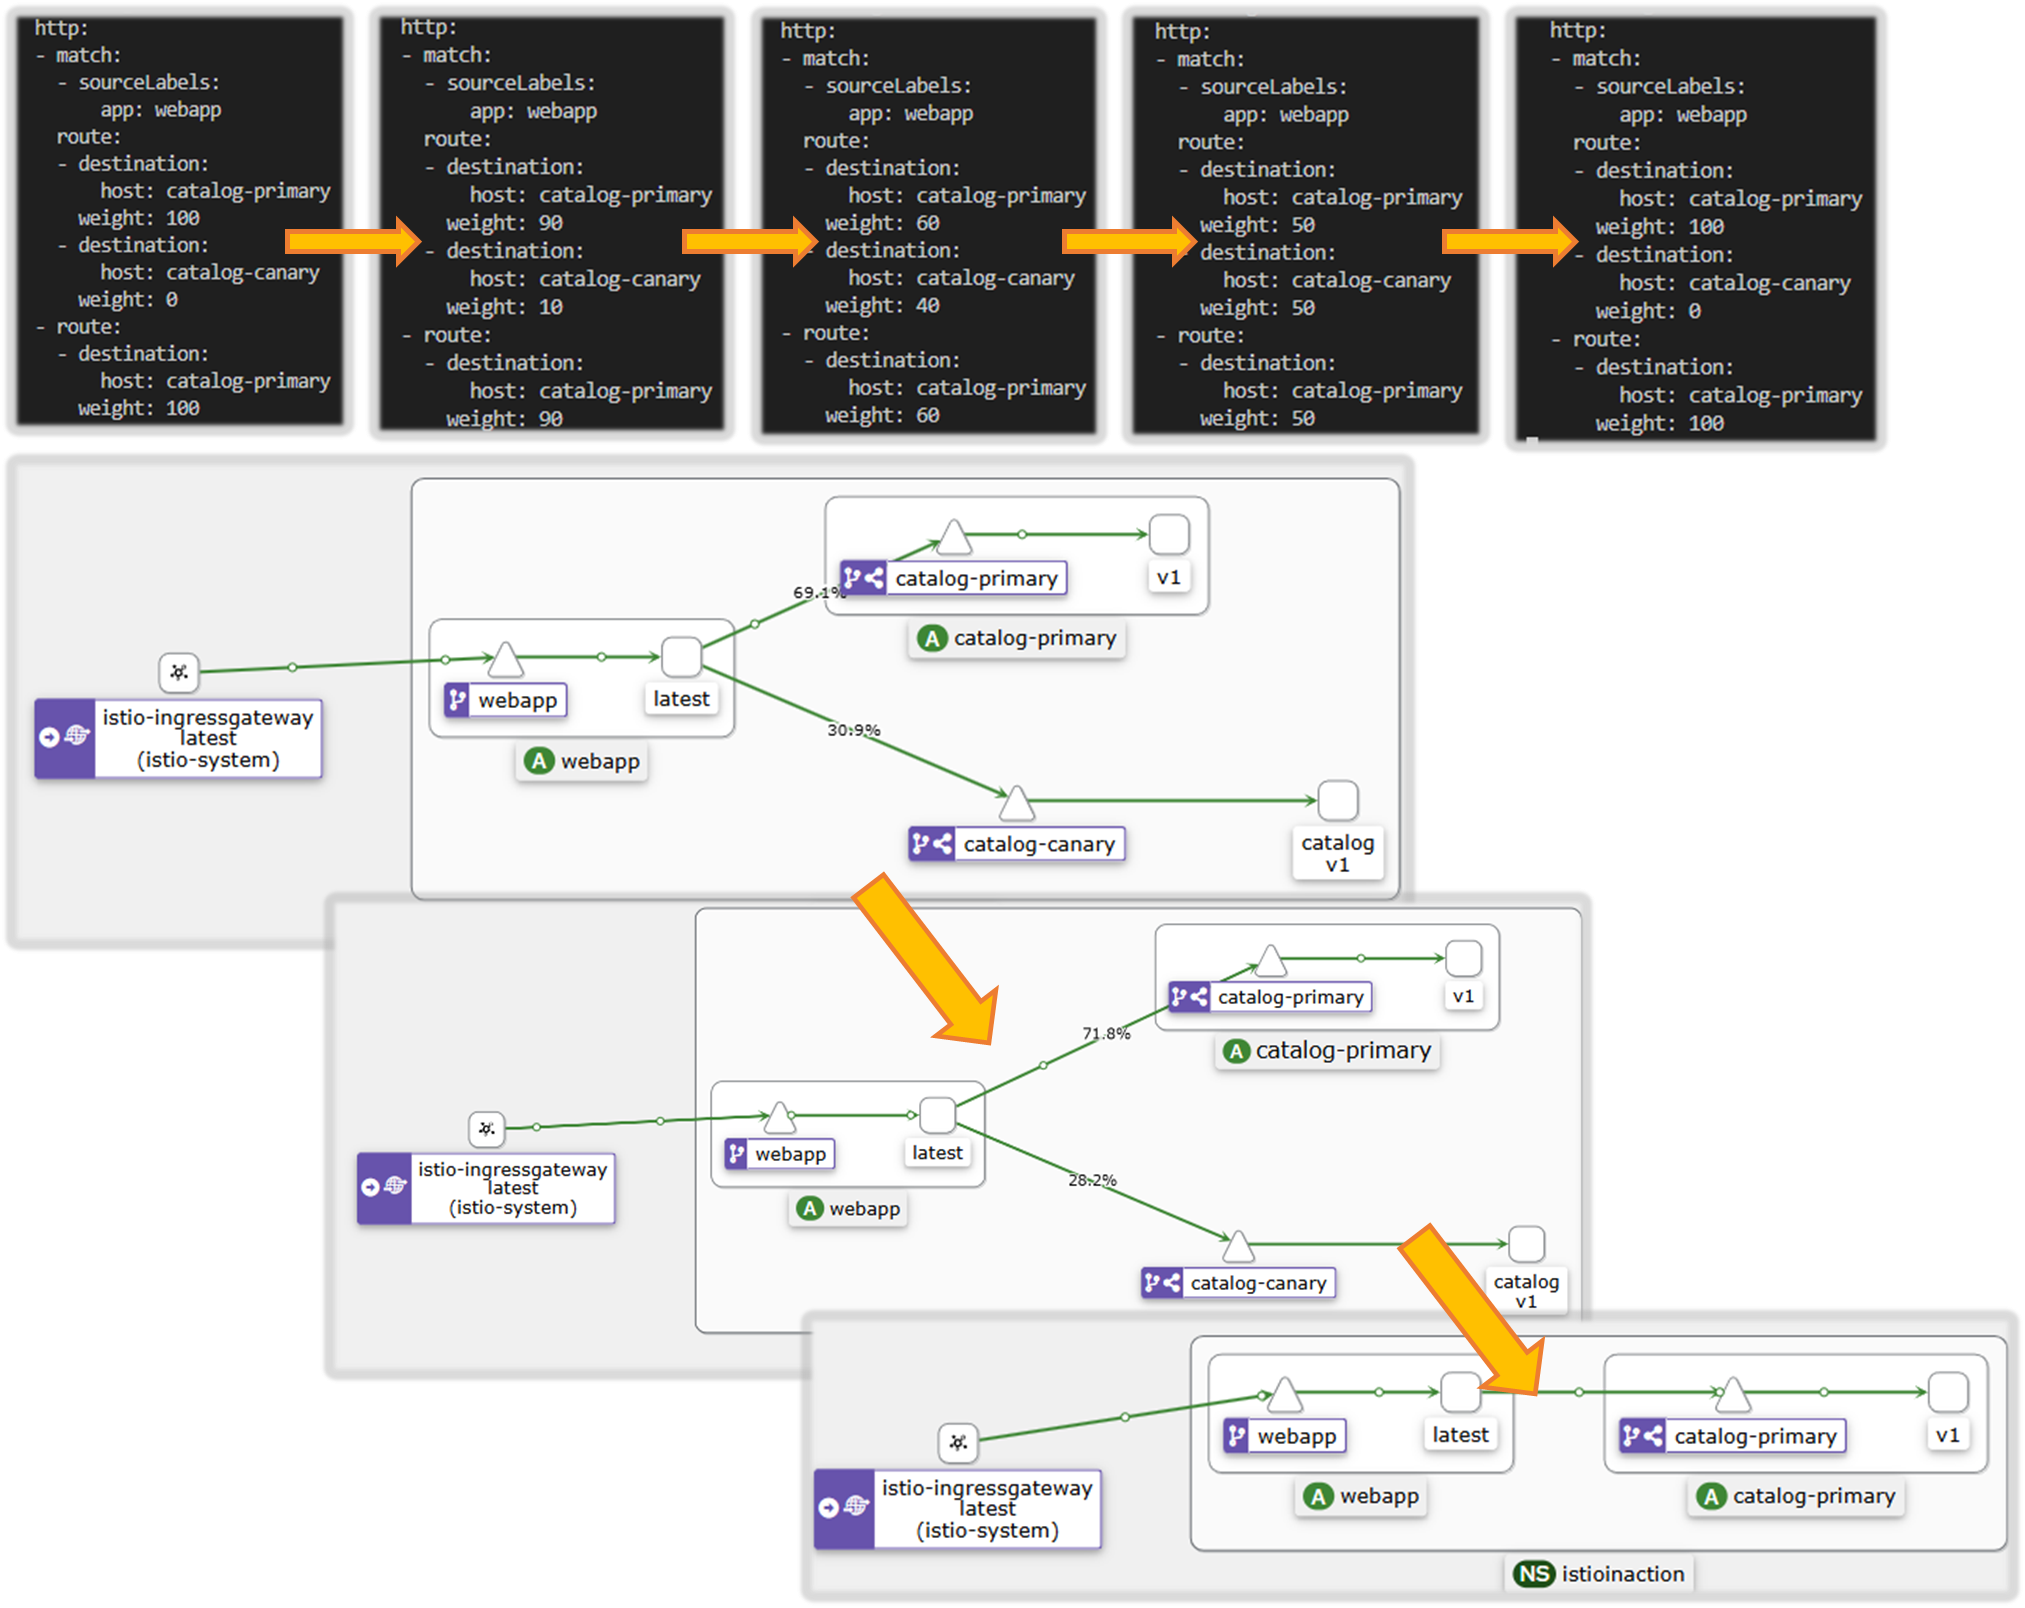Screen dimensions: 2025x1608
Task: Select catalog v1 workload square in 28.2% graph
Action: [x=1526, y=1244]
